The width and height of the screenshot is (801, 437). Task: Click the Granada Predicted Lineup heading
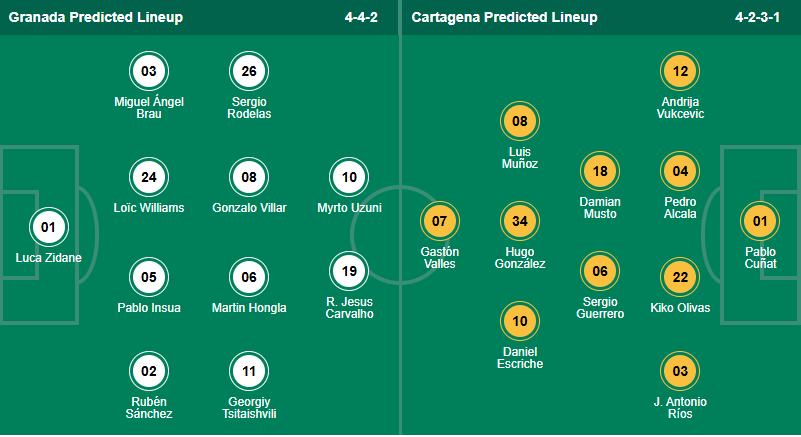point(97,17)
